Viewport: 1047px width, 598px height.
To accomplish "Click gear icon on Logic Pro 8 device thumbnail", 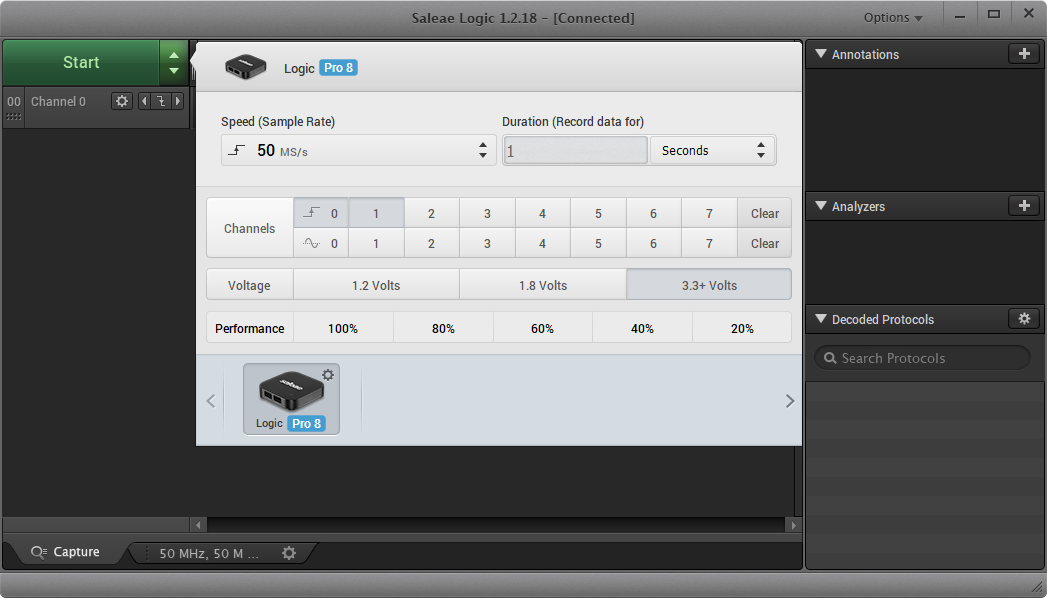I will click(x=328, y=375).
